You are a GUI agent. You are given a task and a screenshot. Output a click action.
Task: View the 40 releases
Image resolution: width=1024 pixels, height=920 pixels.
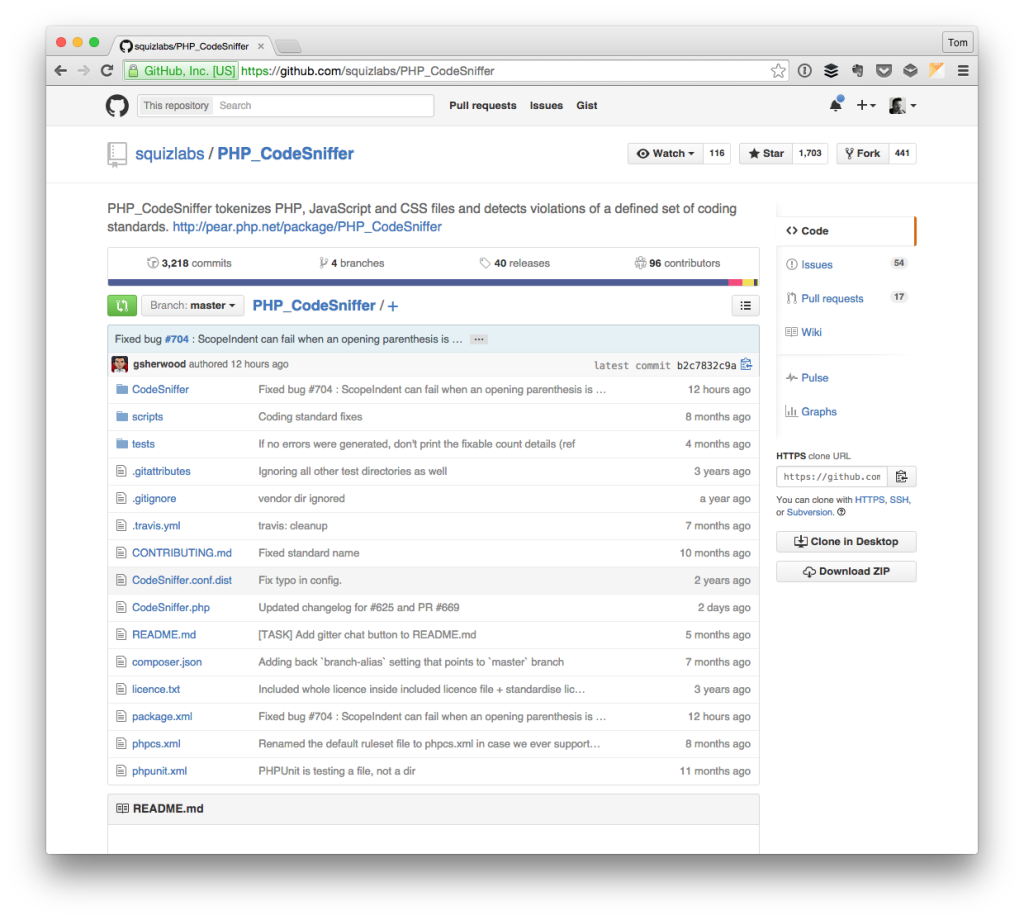coord(515,263)
